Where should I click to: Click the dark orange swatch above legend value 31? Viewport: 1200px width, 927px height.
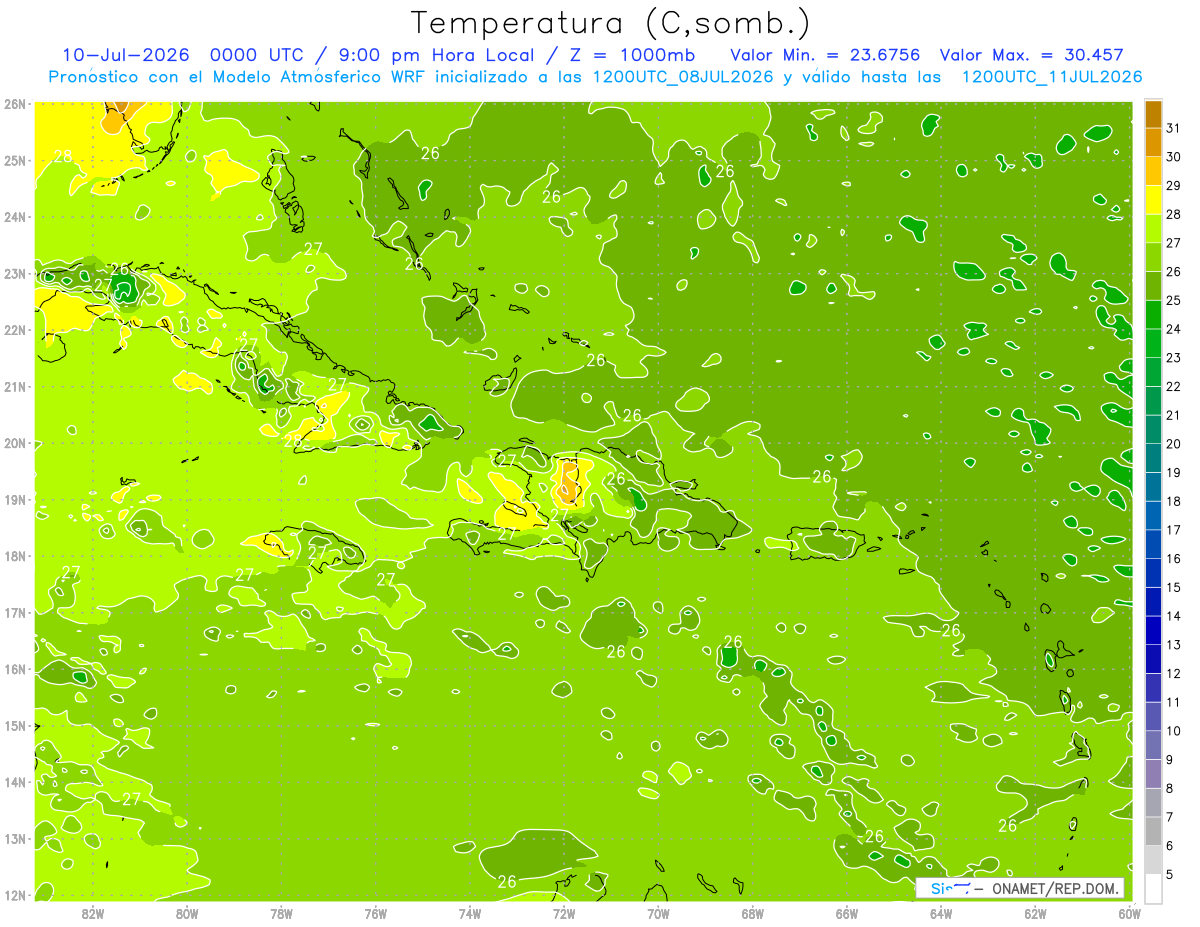pyautogui.click(x=1153, y=114)
